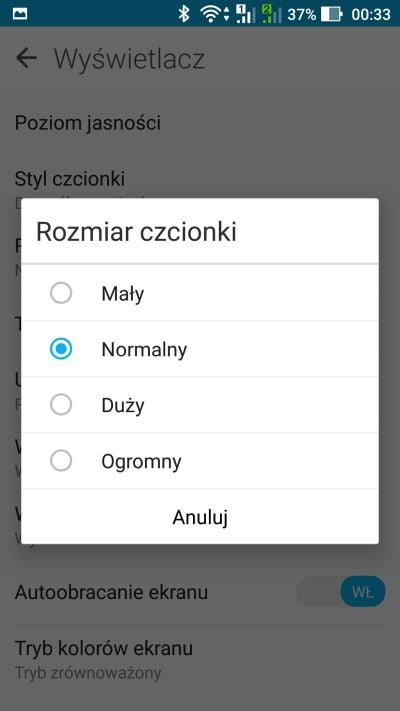The height and width of the screenshot is (711, 400).
Task: Tap the SIM 1 signal strength icon
Action: 246,14
